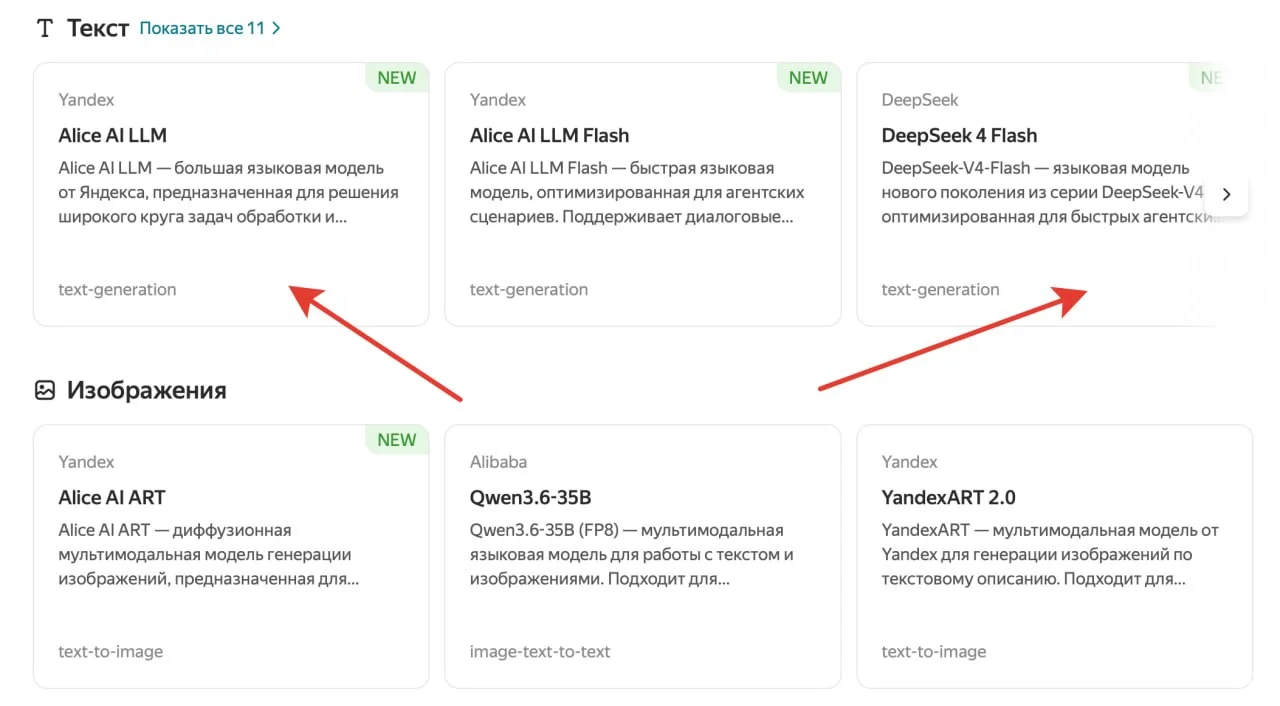This screenshot has height=706, width=1280.
Task: Click the Alibaba vendor label
Action: 499,462
